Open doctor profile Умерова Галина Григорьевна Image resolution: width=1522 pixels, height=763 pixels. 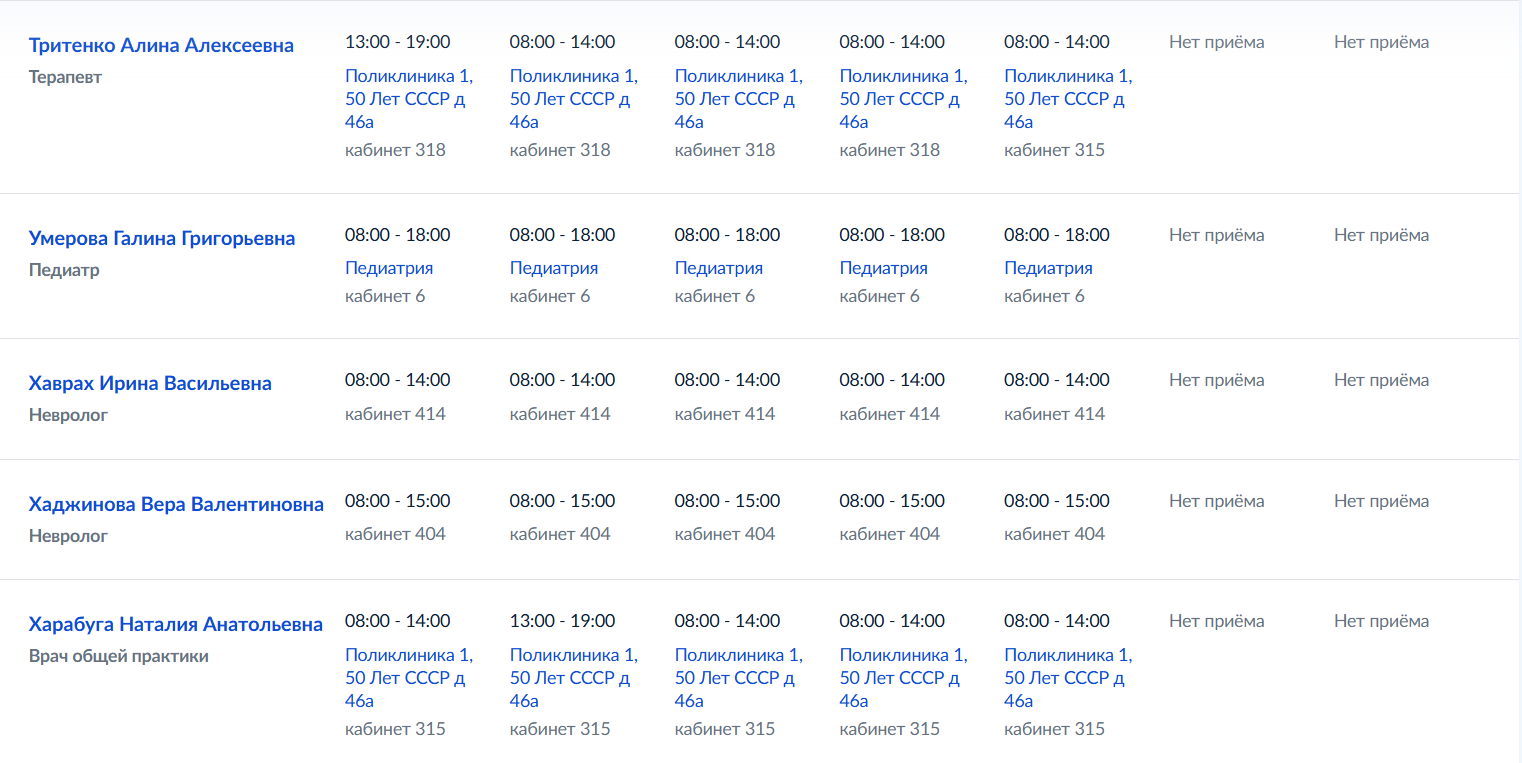point(162,238)
